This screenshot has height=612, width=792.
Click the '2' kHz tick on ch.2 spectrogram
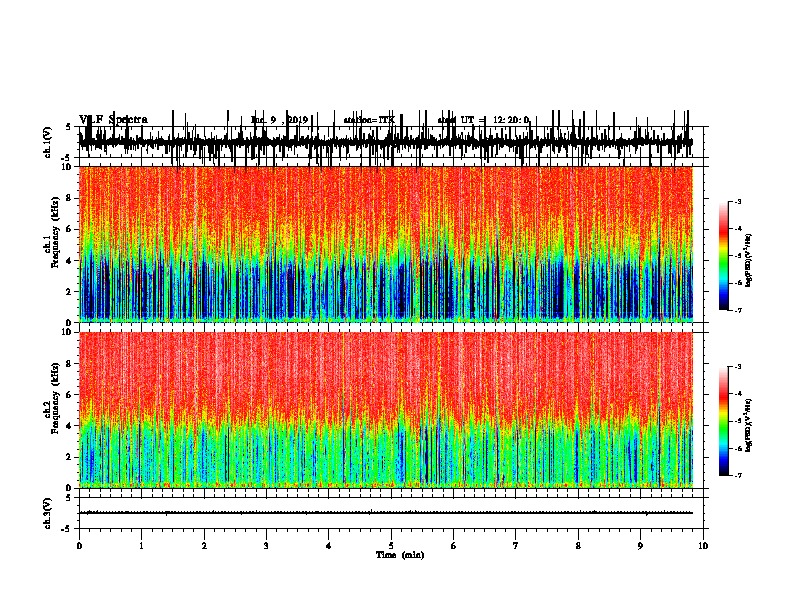tap(70, 457)
